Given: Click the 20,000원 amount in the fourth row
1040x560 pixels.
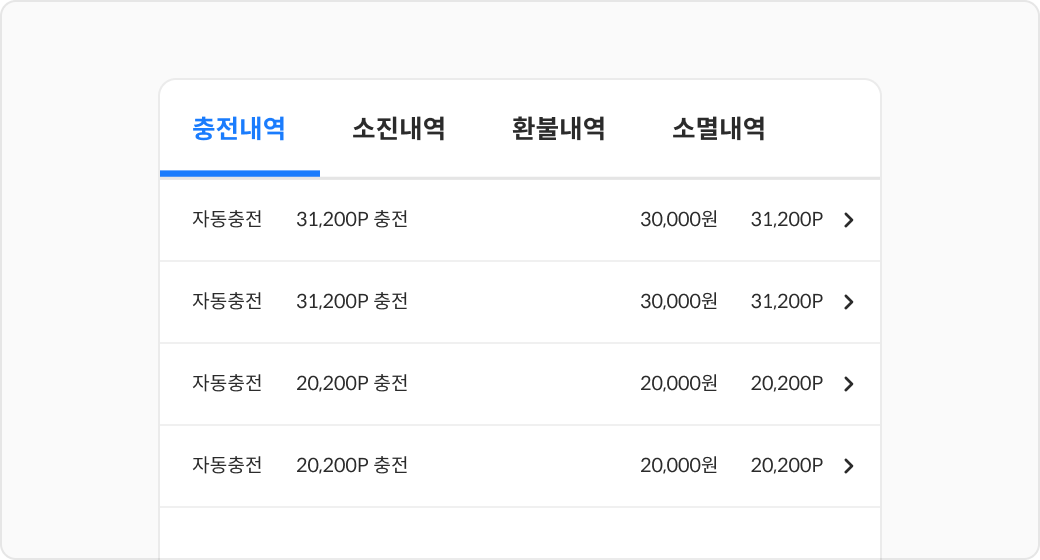Looking at the screenshot, I should [679, 466].
